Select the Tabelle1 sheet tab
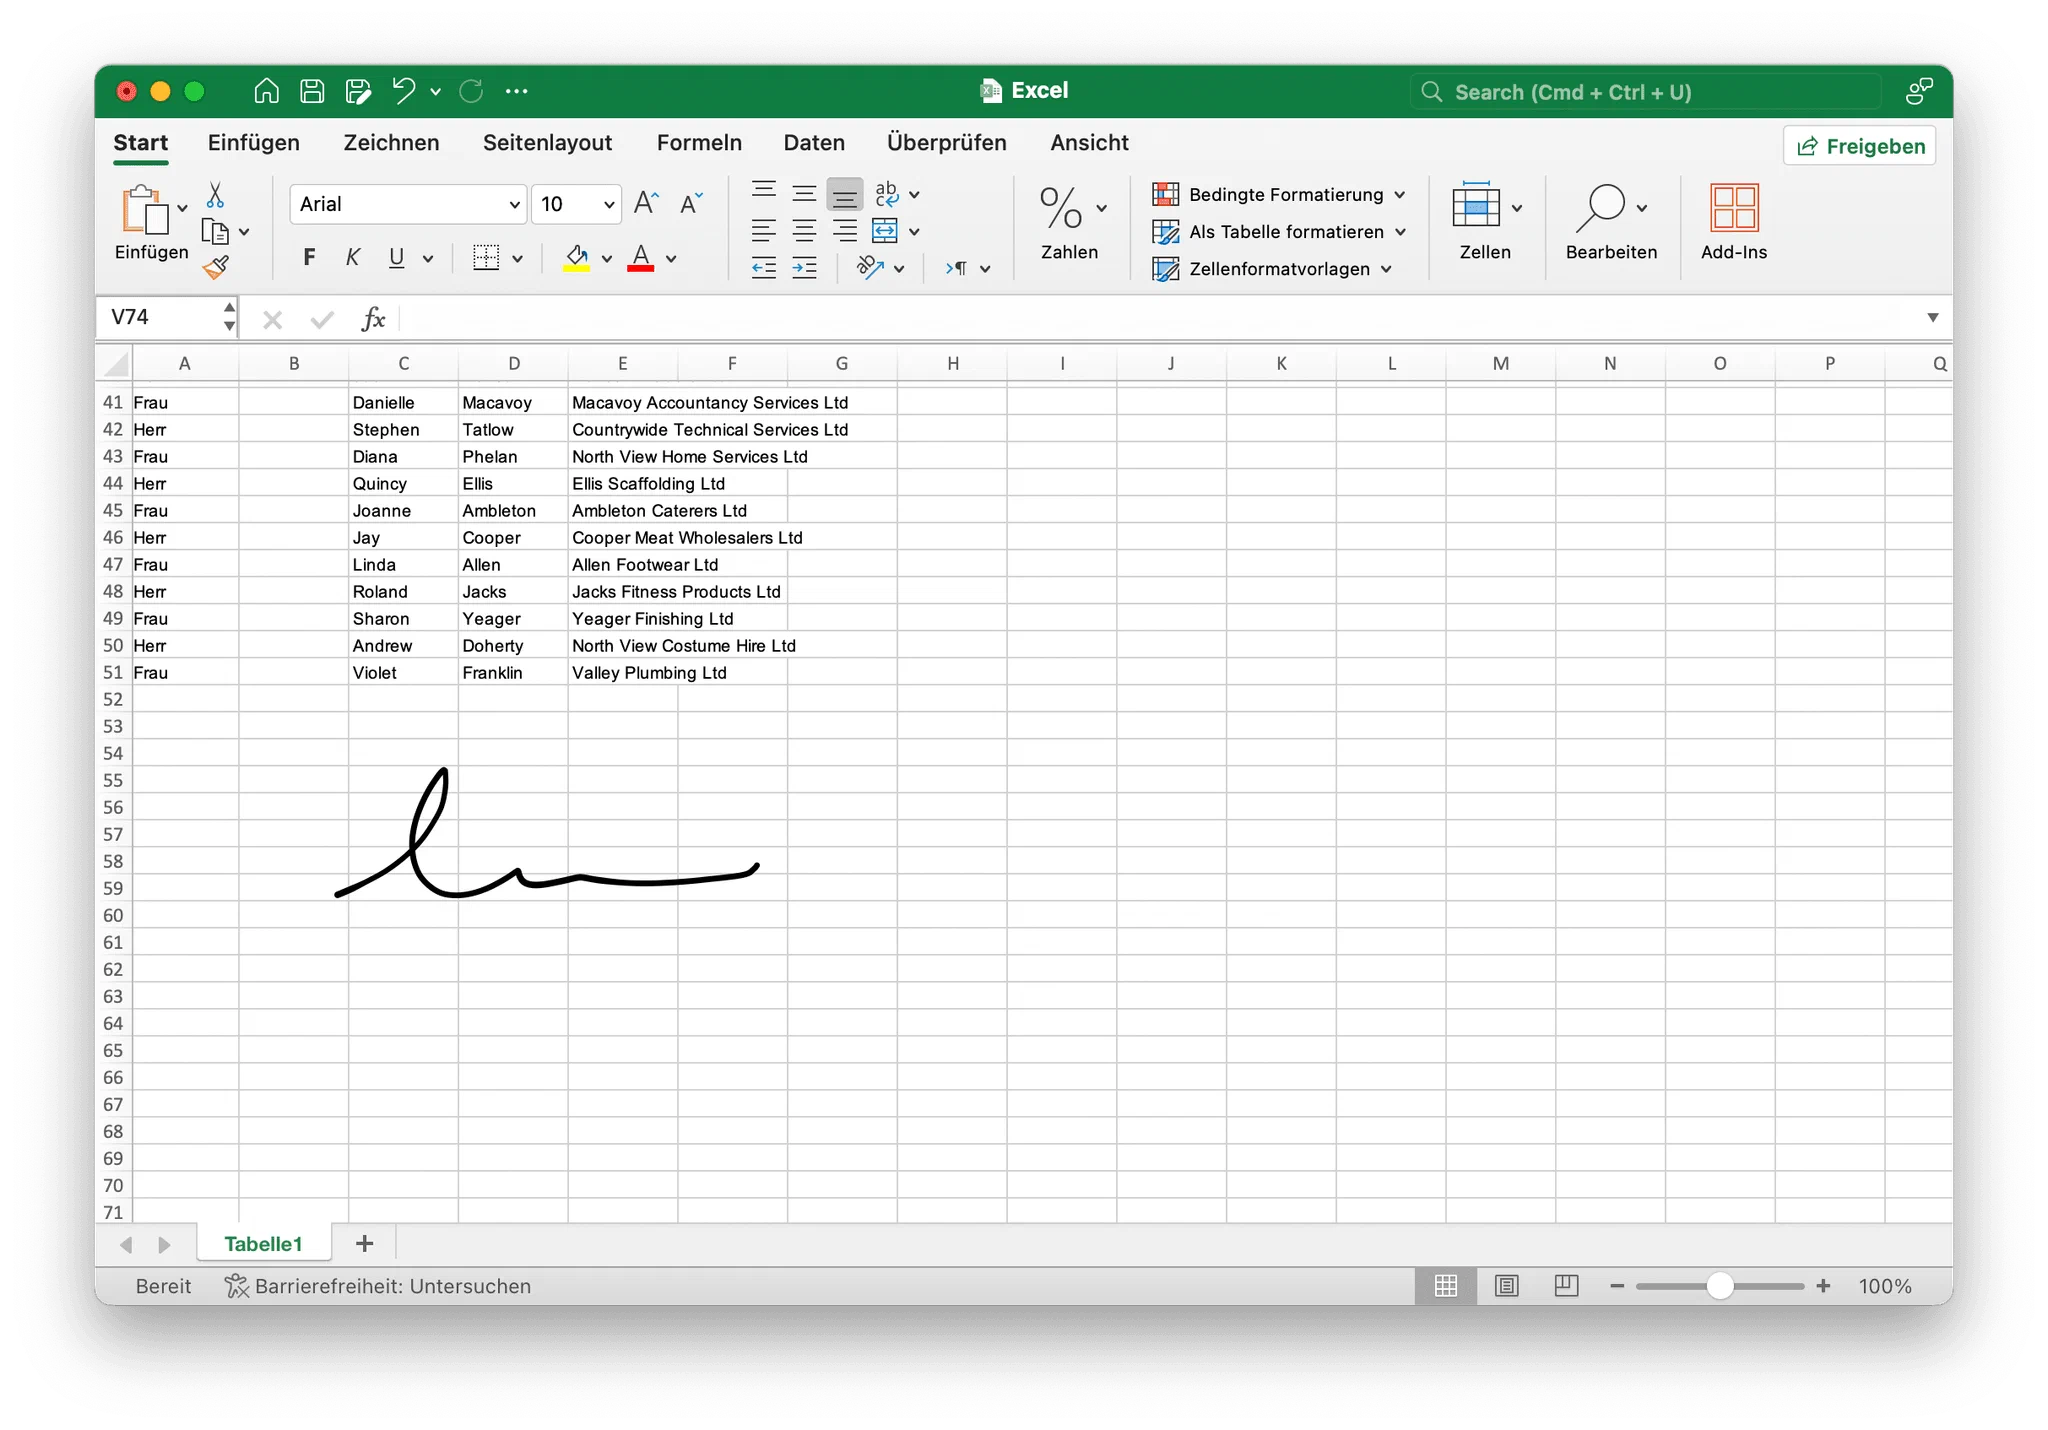 [x=263, y=1243]
